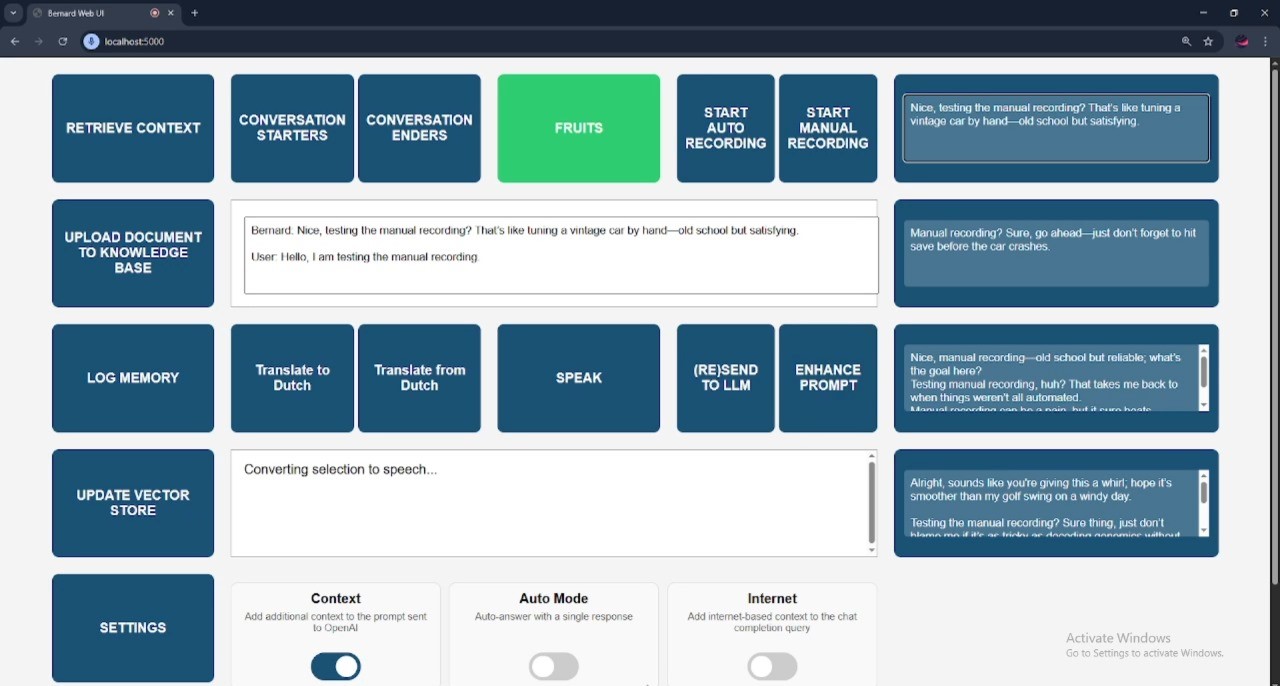Viewport: 1280px width, 686px height.
Task: Expand the tab search dropdown arrow
Action: point(13,13)
